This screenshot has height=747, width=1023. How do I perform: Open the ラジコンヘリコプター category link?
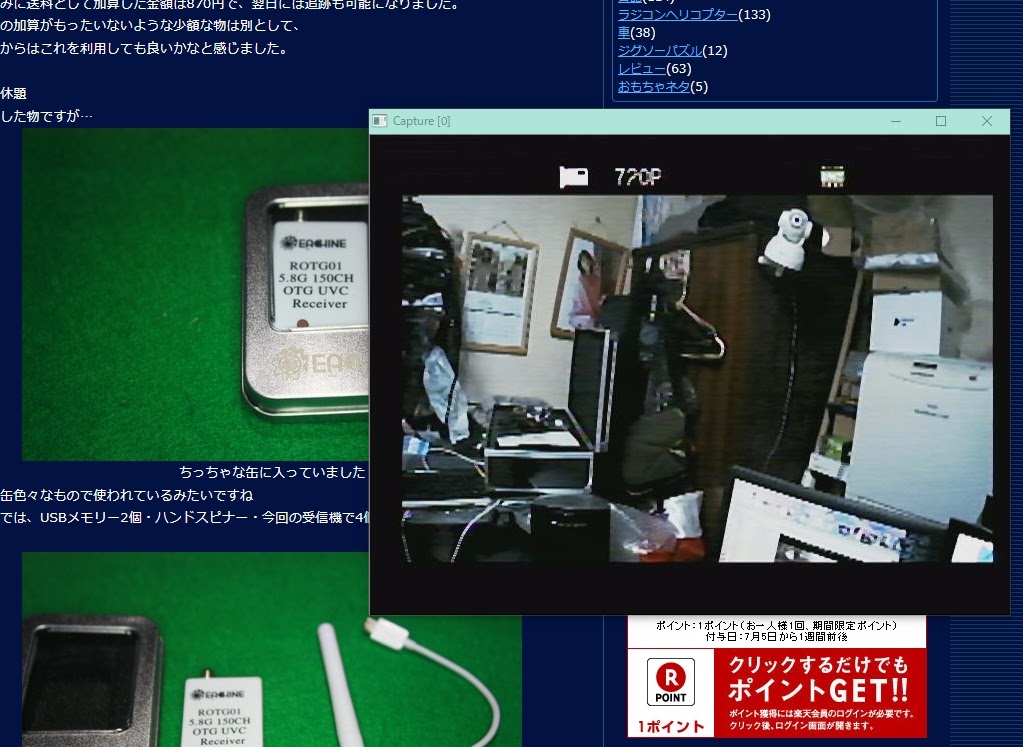[677, 15]
